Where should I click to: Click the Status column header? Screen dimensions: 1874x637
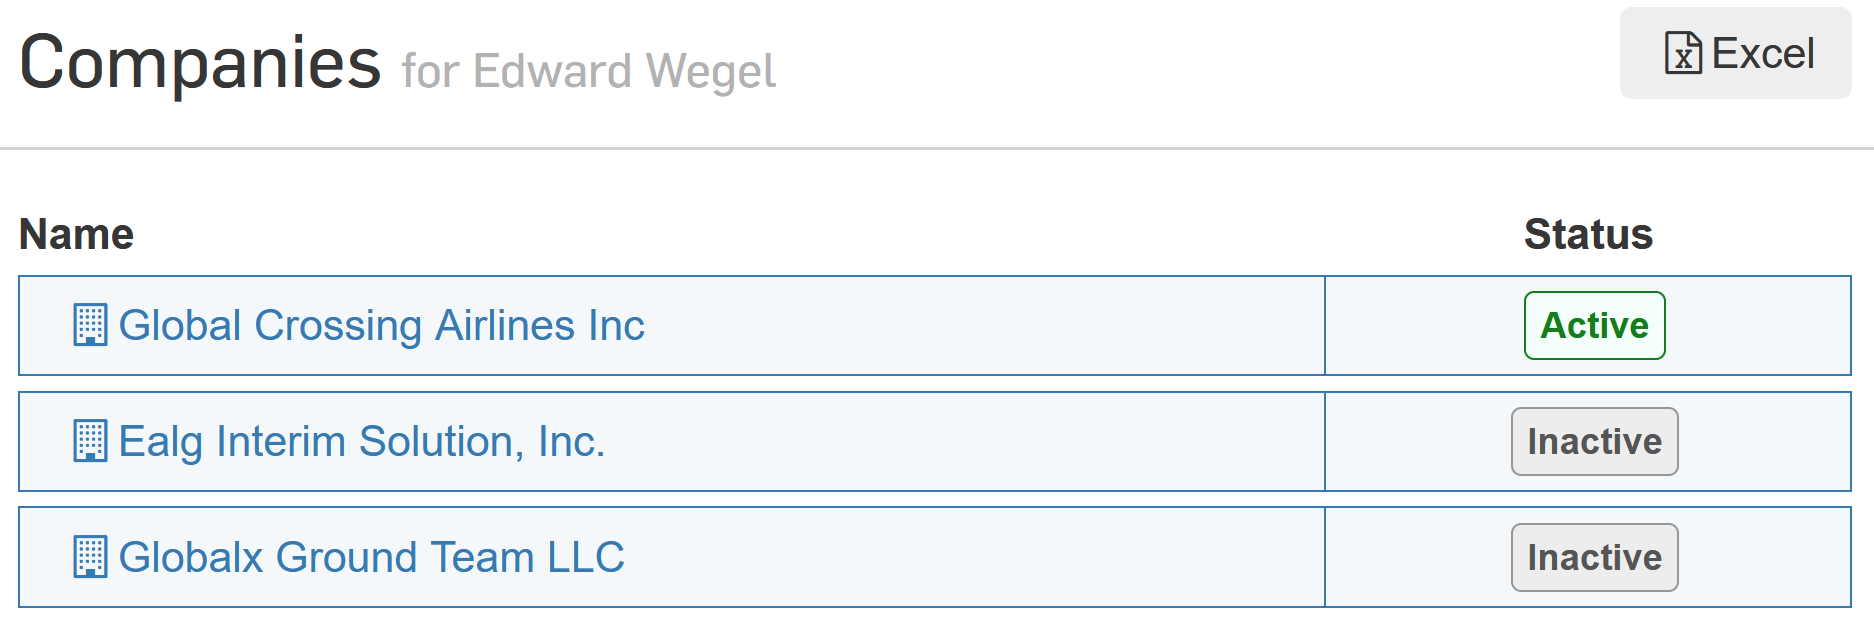pos(1588,234)
